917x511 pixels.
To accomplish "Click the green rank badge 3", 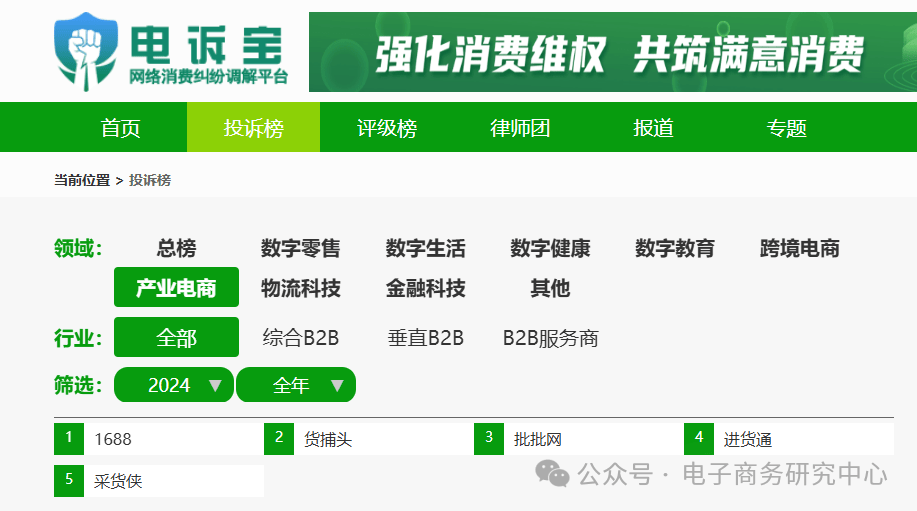I will [489, 439].
